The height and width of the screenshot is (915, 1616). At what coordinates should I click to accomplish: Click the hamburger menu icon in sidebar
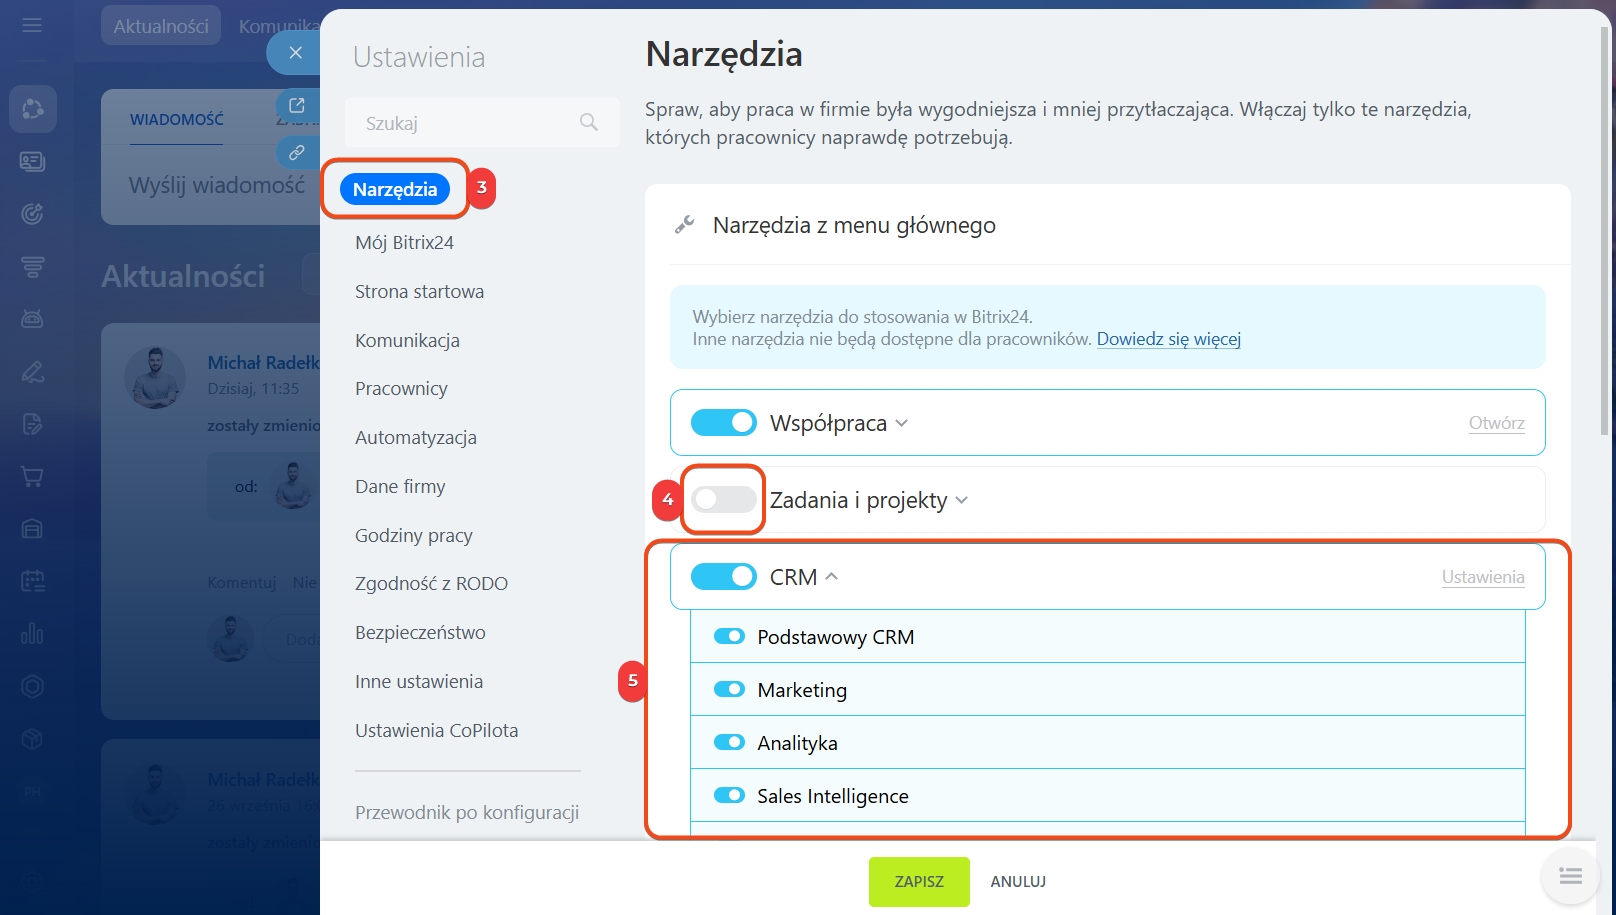coord(32,25)
